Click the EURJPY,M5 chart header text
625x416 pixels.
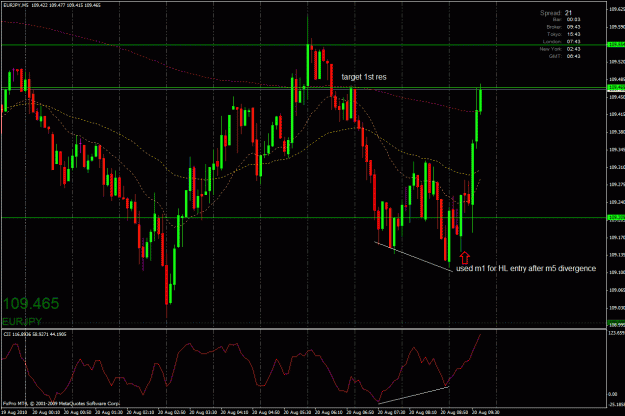click(x=52, y=5)
